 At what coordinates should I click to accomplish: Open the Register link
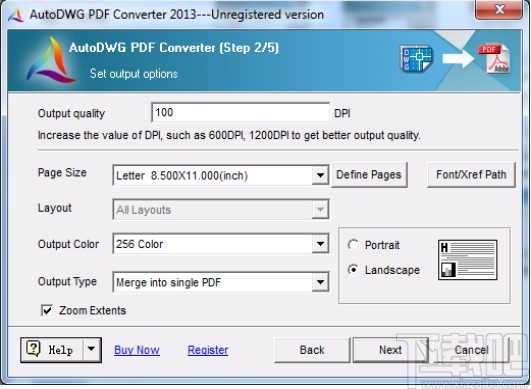click(208, 350)
